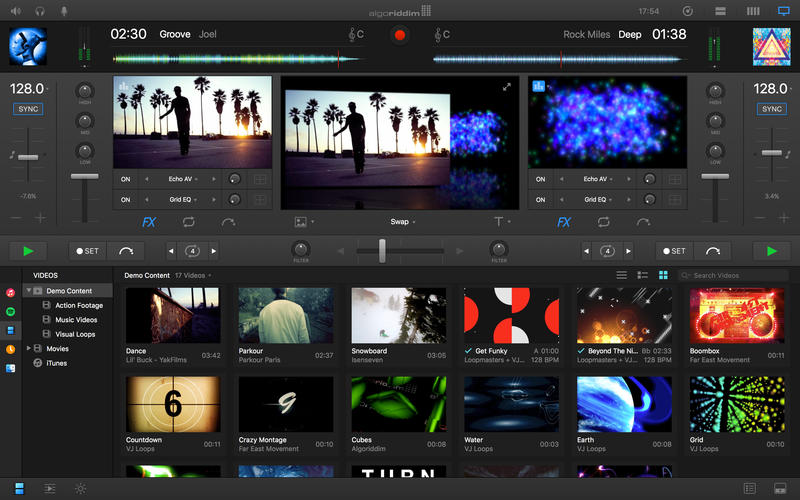The width and height of the screenshot is (800, 500).
Task: Expand the center video preview fullscreen
Action: pyautogui.click(x=507, y=87)
